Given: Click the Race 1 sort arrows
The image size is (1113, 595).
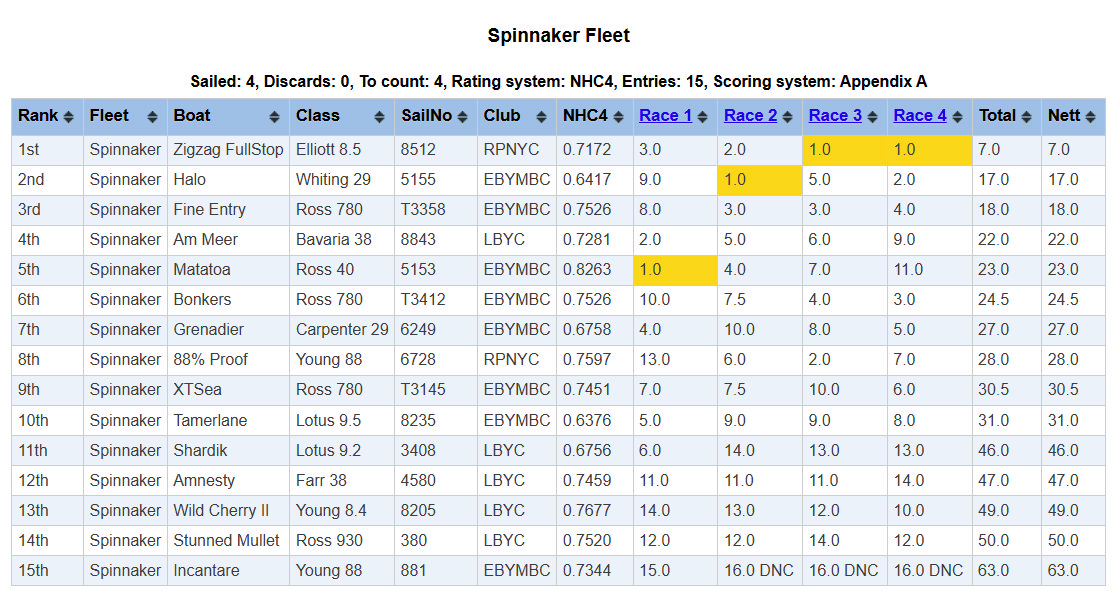Looking at the screenshot, I should (x=704, y=117).
